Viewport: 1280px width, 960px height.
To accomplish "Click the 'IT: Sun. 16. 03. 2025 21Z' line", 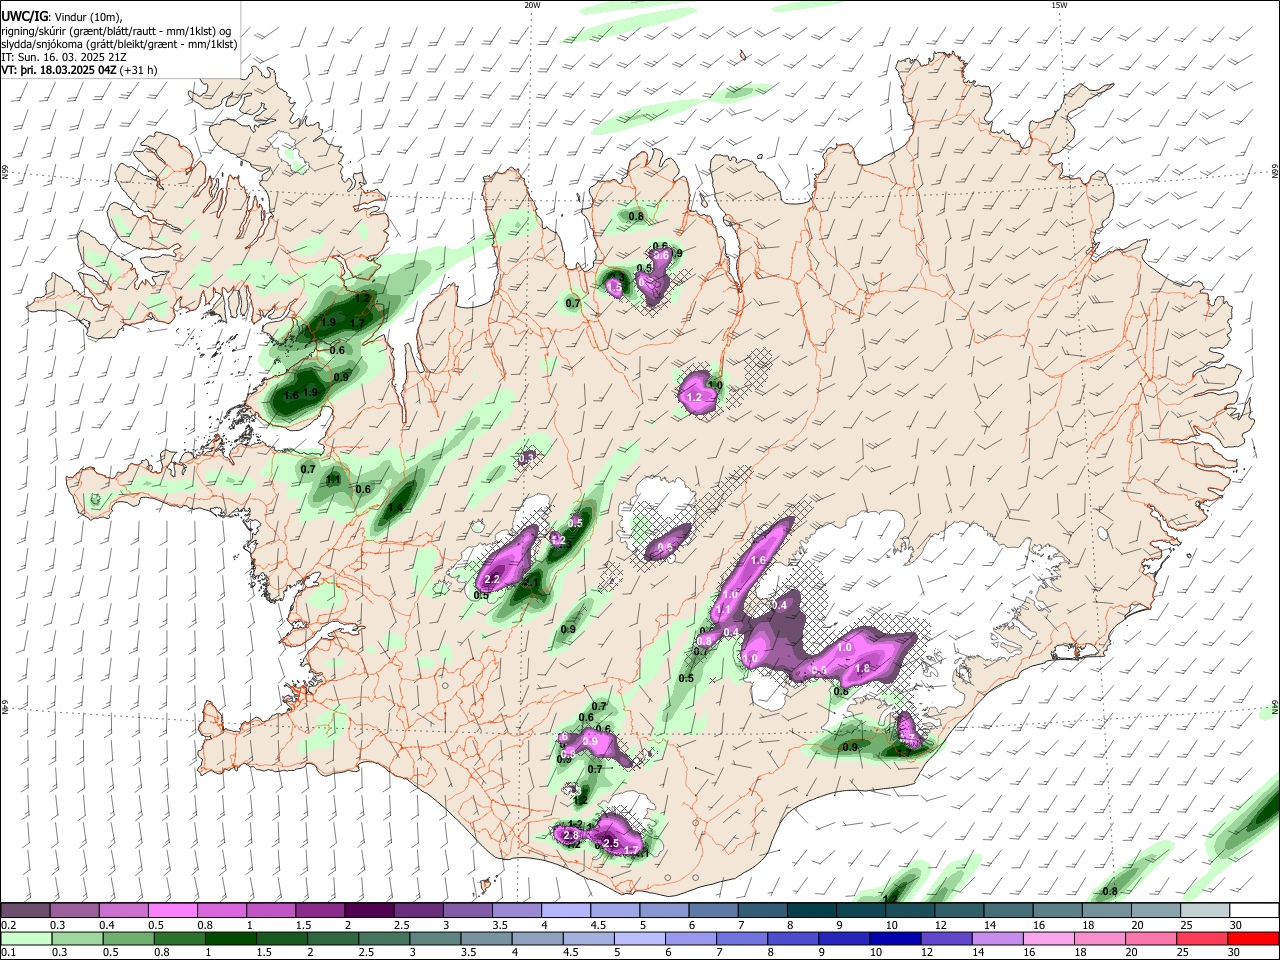I will pyautogui.click(x=64, y=57).
